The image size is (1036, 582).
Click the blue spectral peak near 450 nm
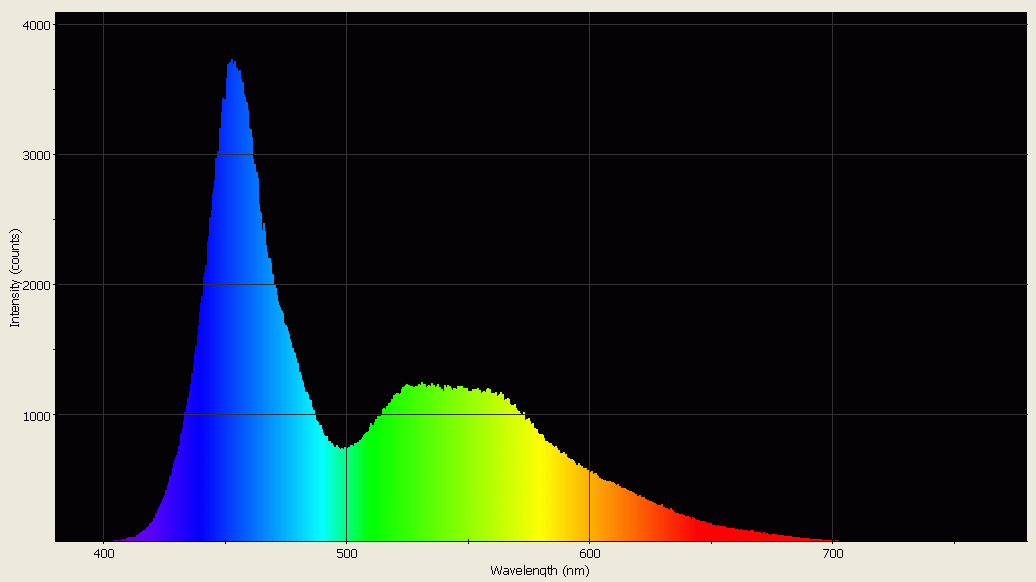coord(233,150)
